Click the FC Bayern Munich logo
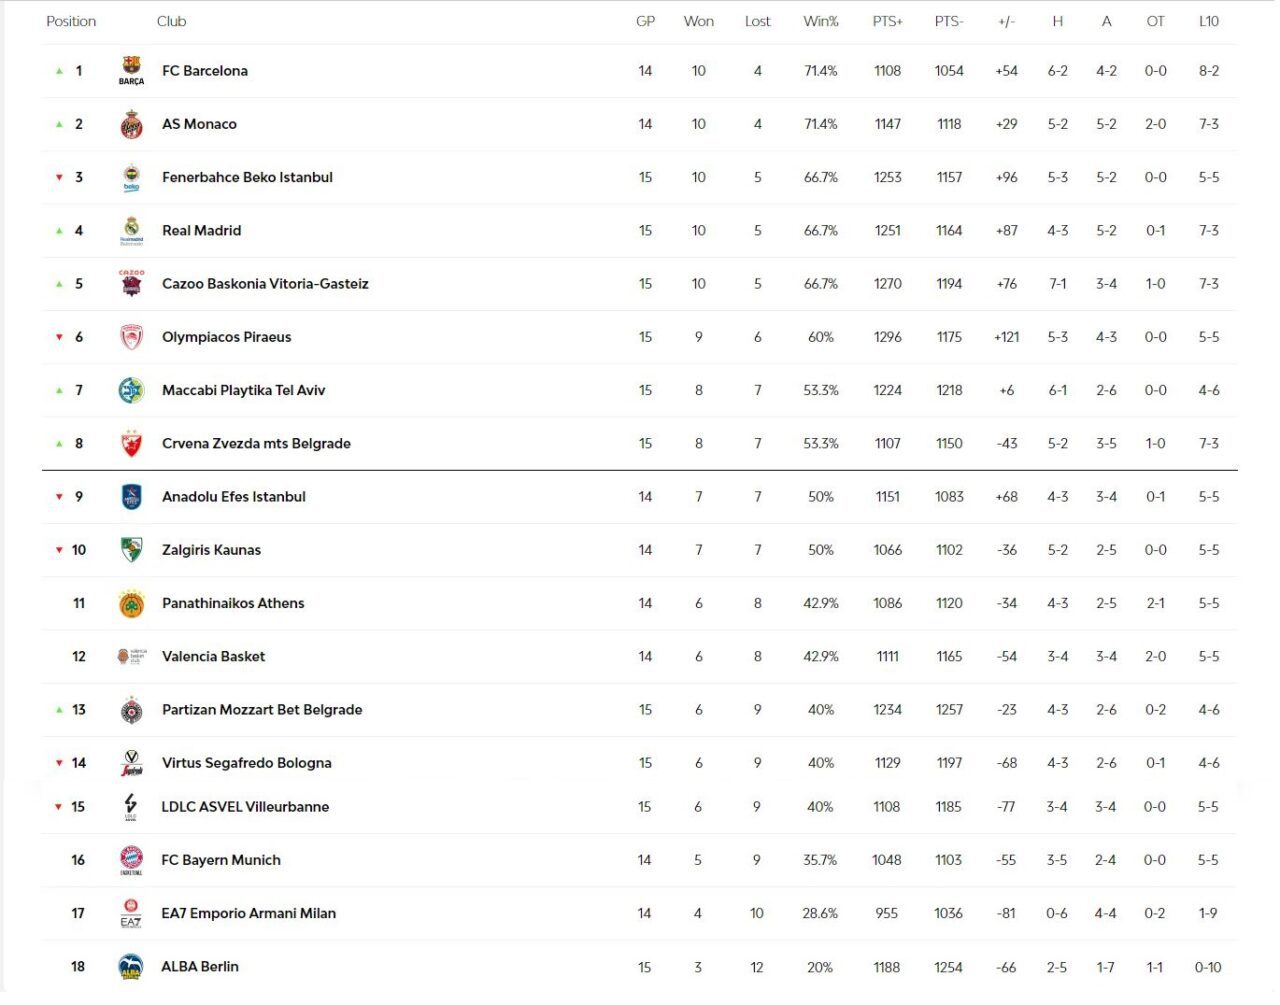Screen dimensions: 1280x1005 pyautogui.click(x=131, y=860)
